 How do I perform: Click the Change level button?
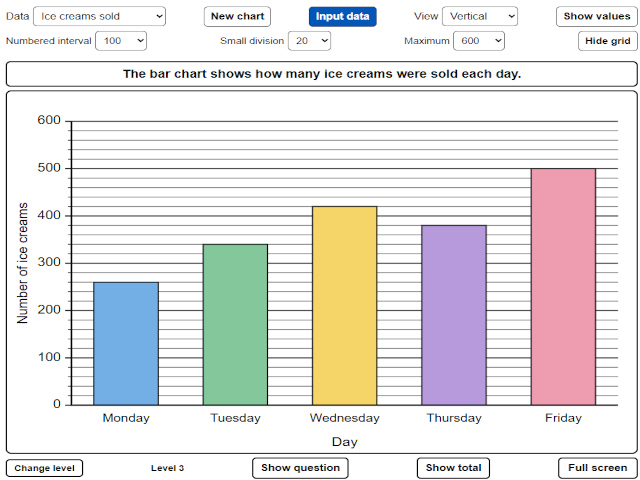[x=44, y=468]
